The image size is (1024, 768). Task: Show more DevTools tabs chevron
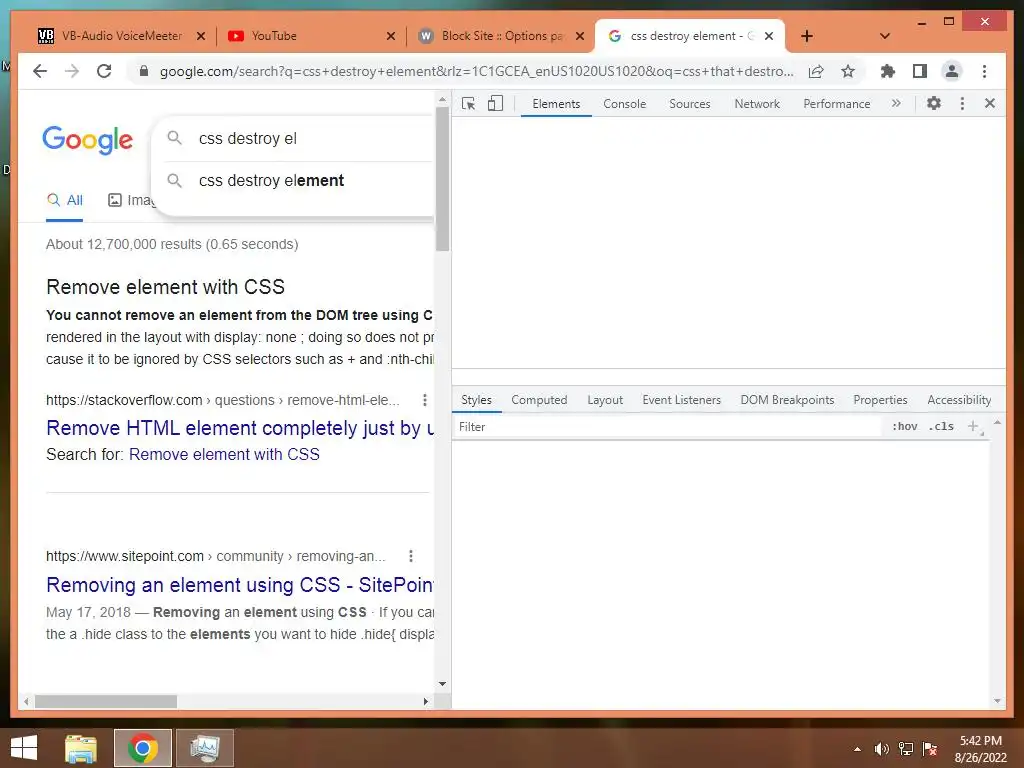point(896,103)
